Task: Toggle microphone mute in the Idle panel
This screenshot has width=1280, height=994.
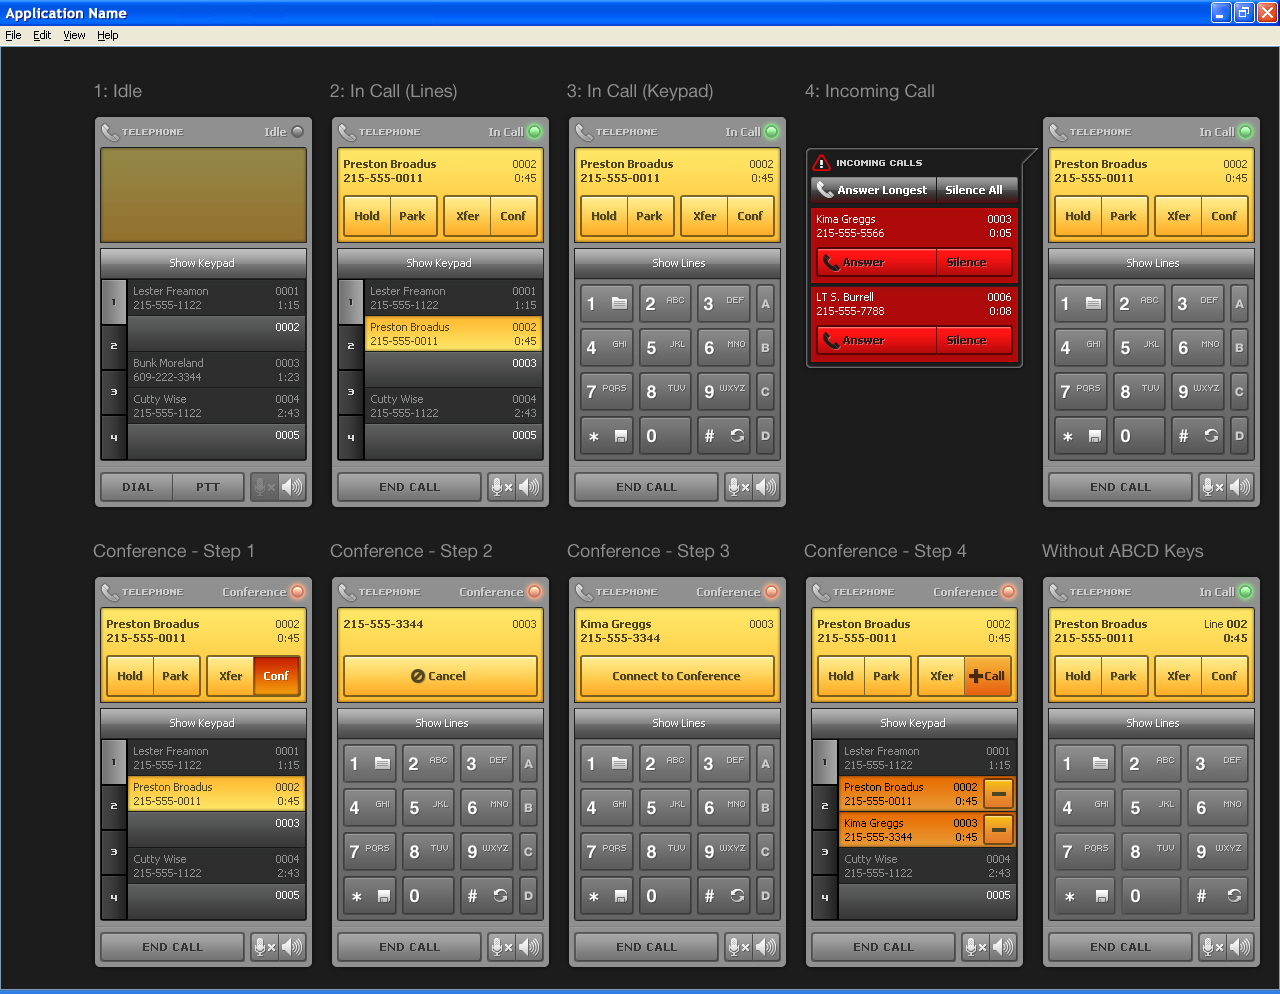Action: (264, 487)
